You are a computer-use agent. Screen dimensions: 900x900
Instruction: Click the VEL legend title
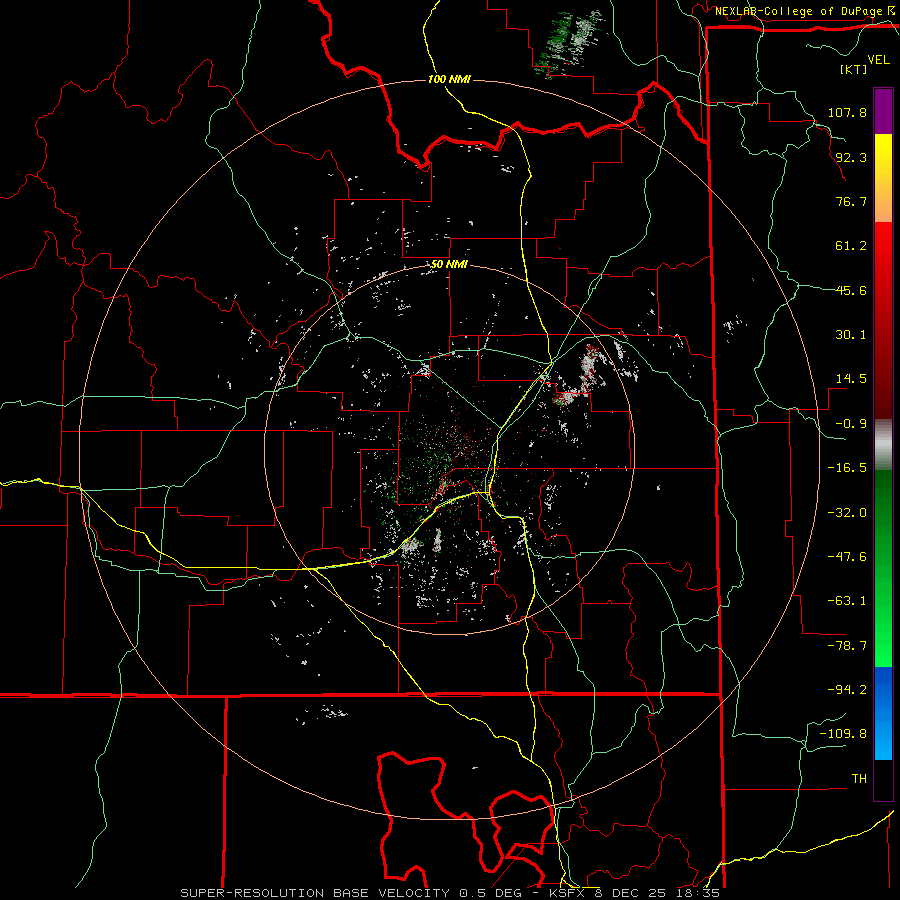879,60
